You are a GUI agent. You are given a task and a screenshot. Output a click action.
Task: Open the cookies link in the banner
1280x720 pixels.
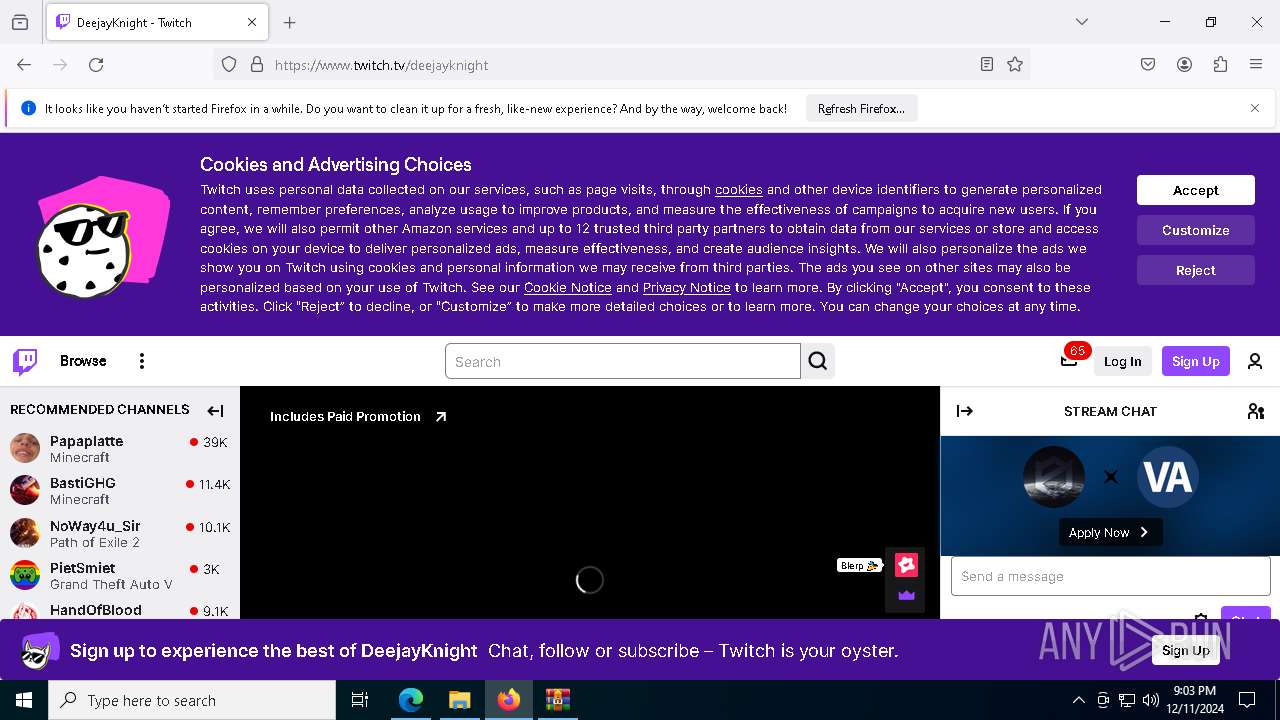739,189
